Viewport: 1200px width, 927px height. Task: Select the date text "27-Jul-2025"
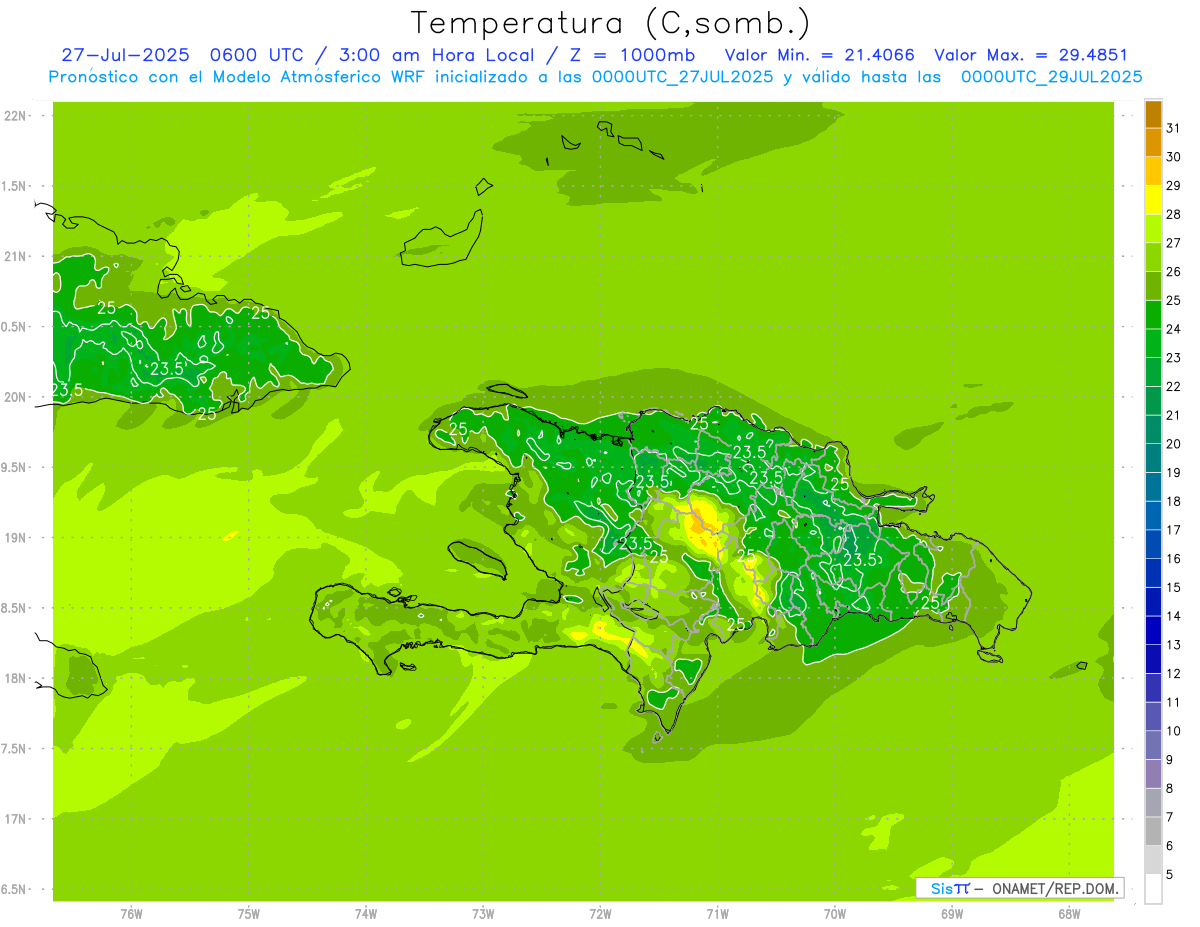point(127,55)
